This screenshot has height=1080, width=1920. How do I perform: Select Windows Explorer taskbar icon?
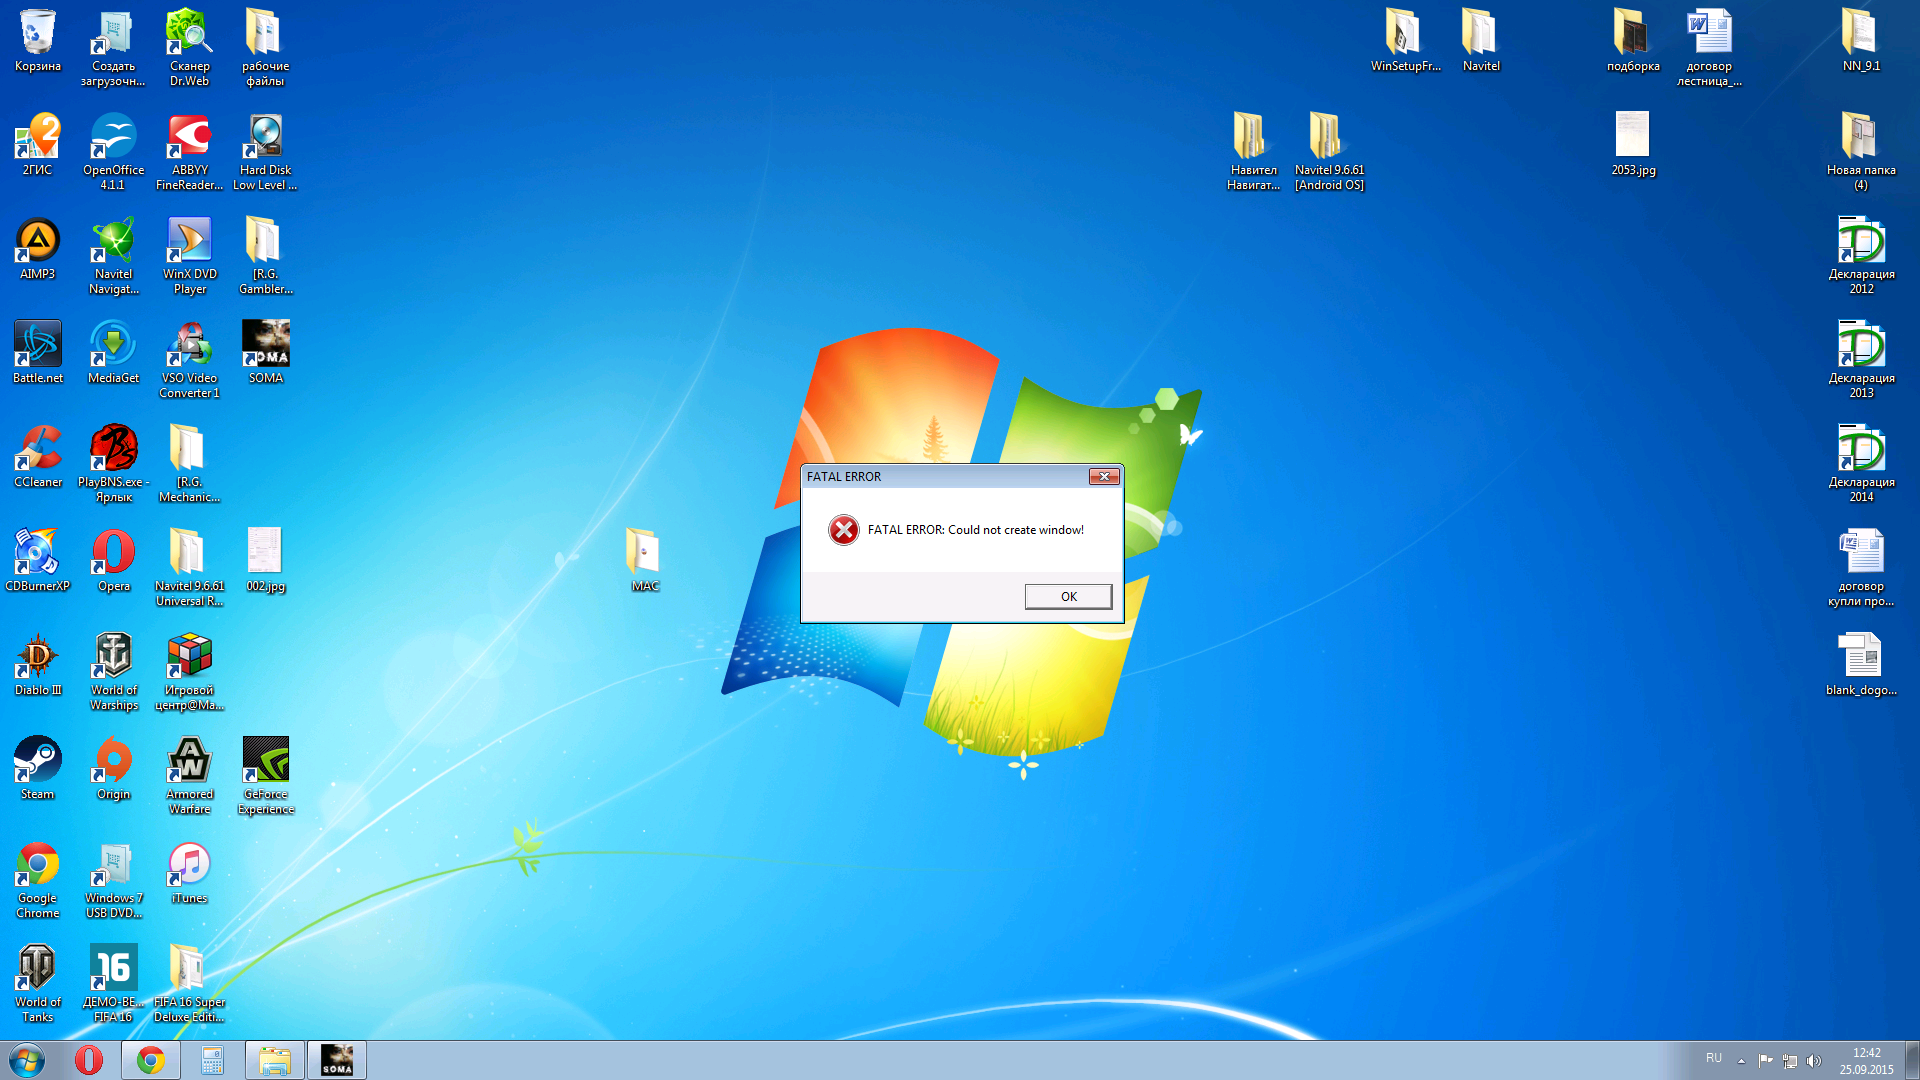point(274,1060)
